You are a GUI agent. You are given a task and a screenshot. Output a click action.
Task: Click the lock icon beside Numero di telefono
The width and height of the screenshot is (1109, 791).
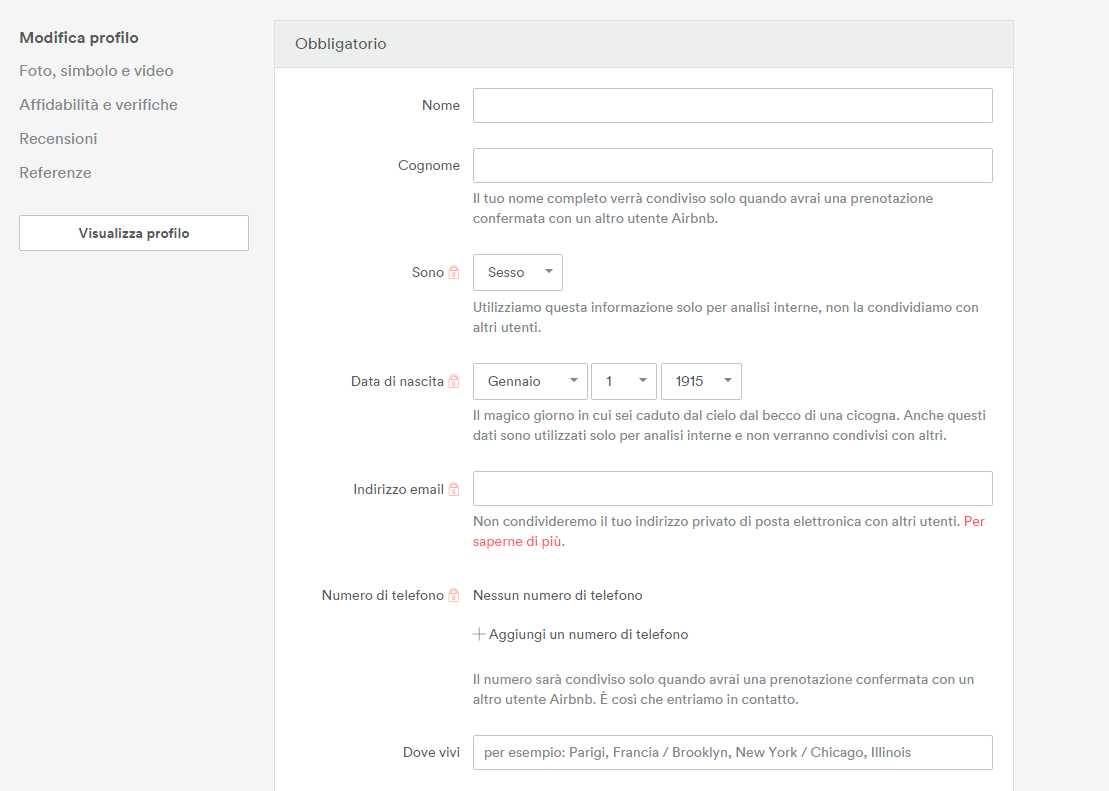tap(454, 595)
